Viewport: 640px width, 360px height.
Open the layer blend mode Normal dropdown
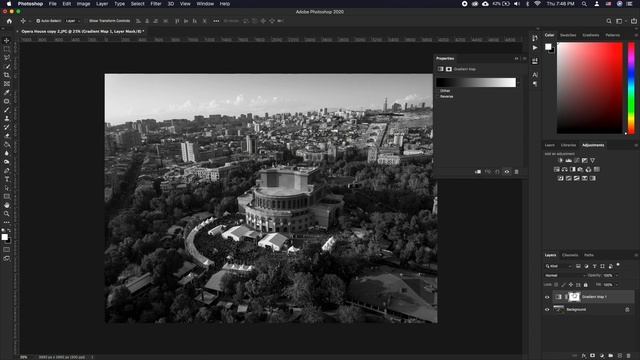point(564,276)
